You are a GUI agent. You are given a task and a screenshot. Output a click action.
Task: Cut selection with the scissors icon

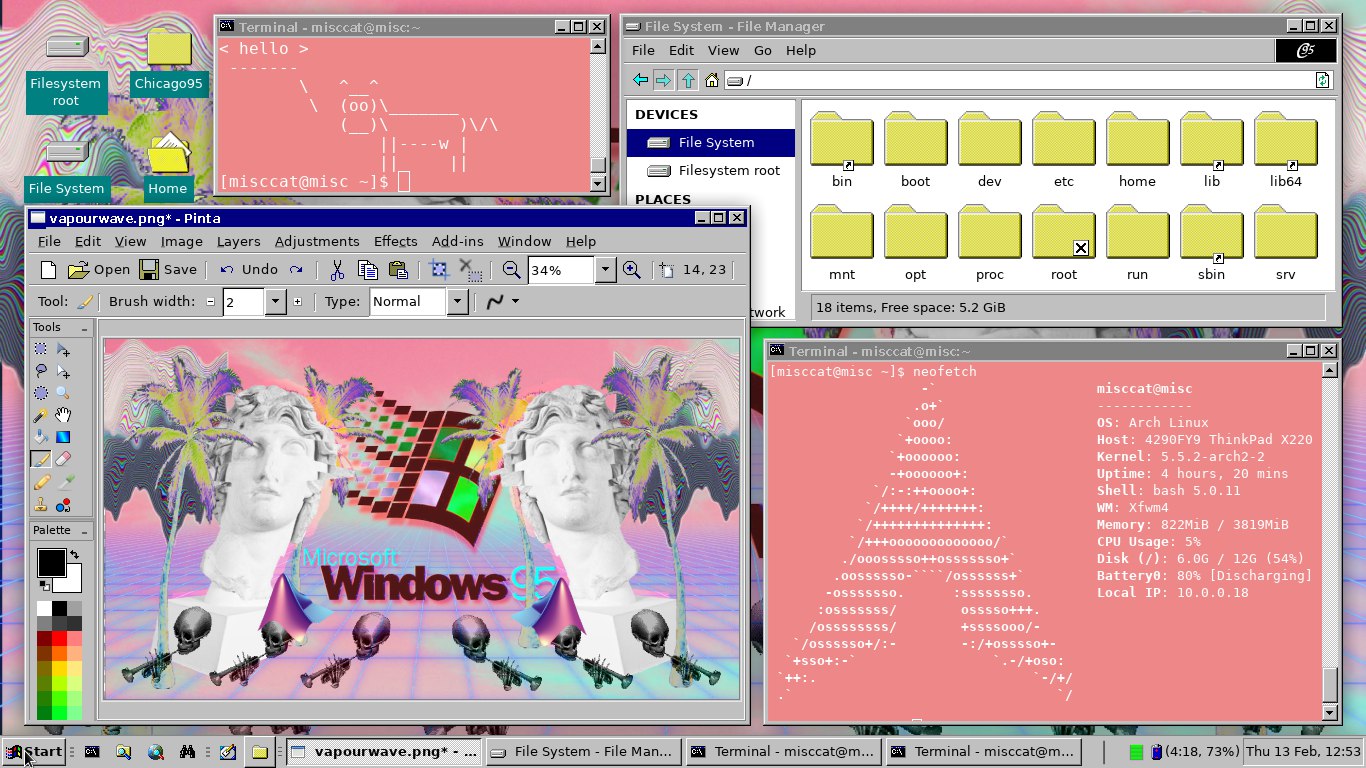[x=337, y=269]
